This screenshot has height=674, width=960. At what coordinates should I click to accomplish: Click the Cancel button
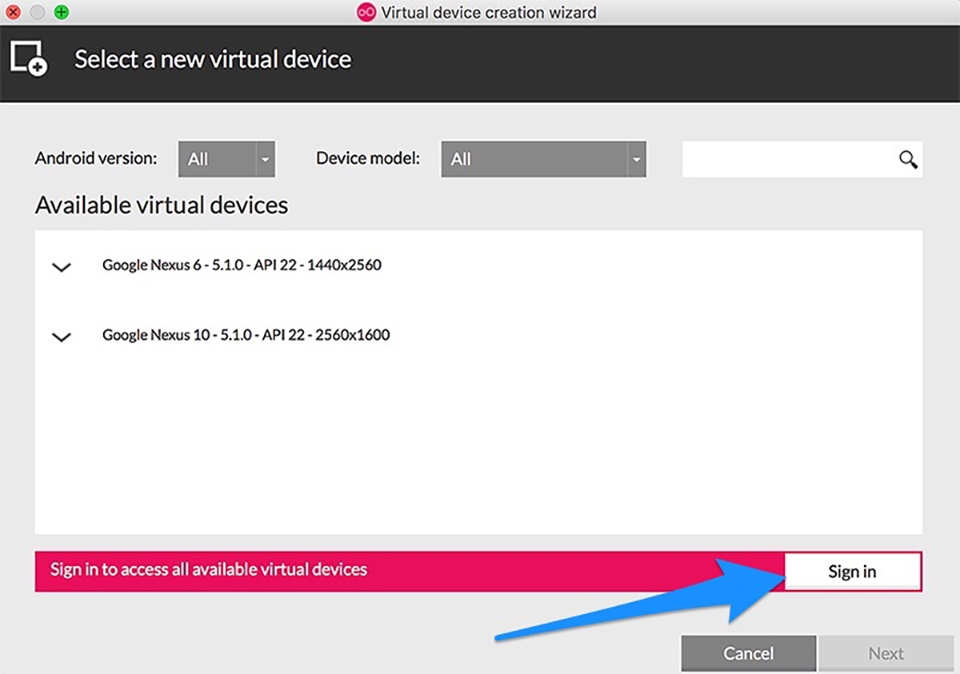[748, 653]
